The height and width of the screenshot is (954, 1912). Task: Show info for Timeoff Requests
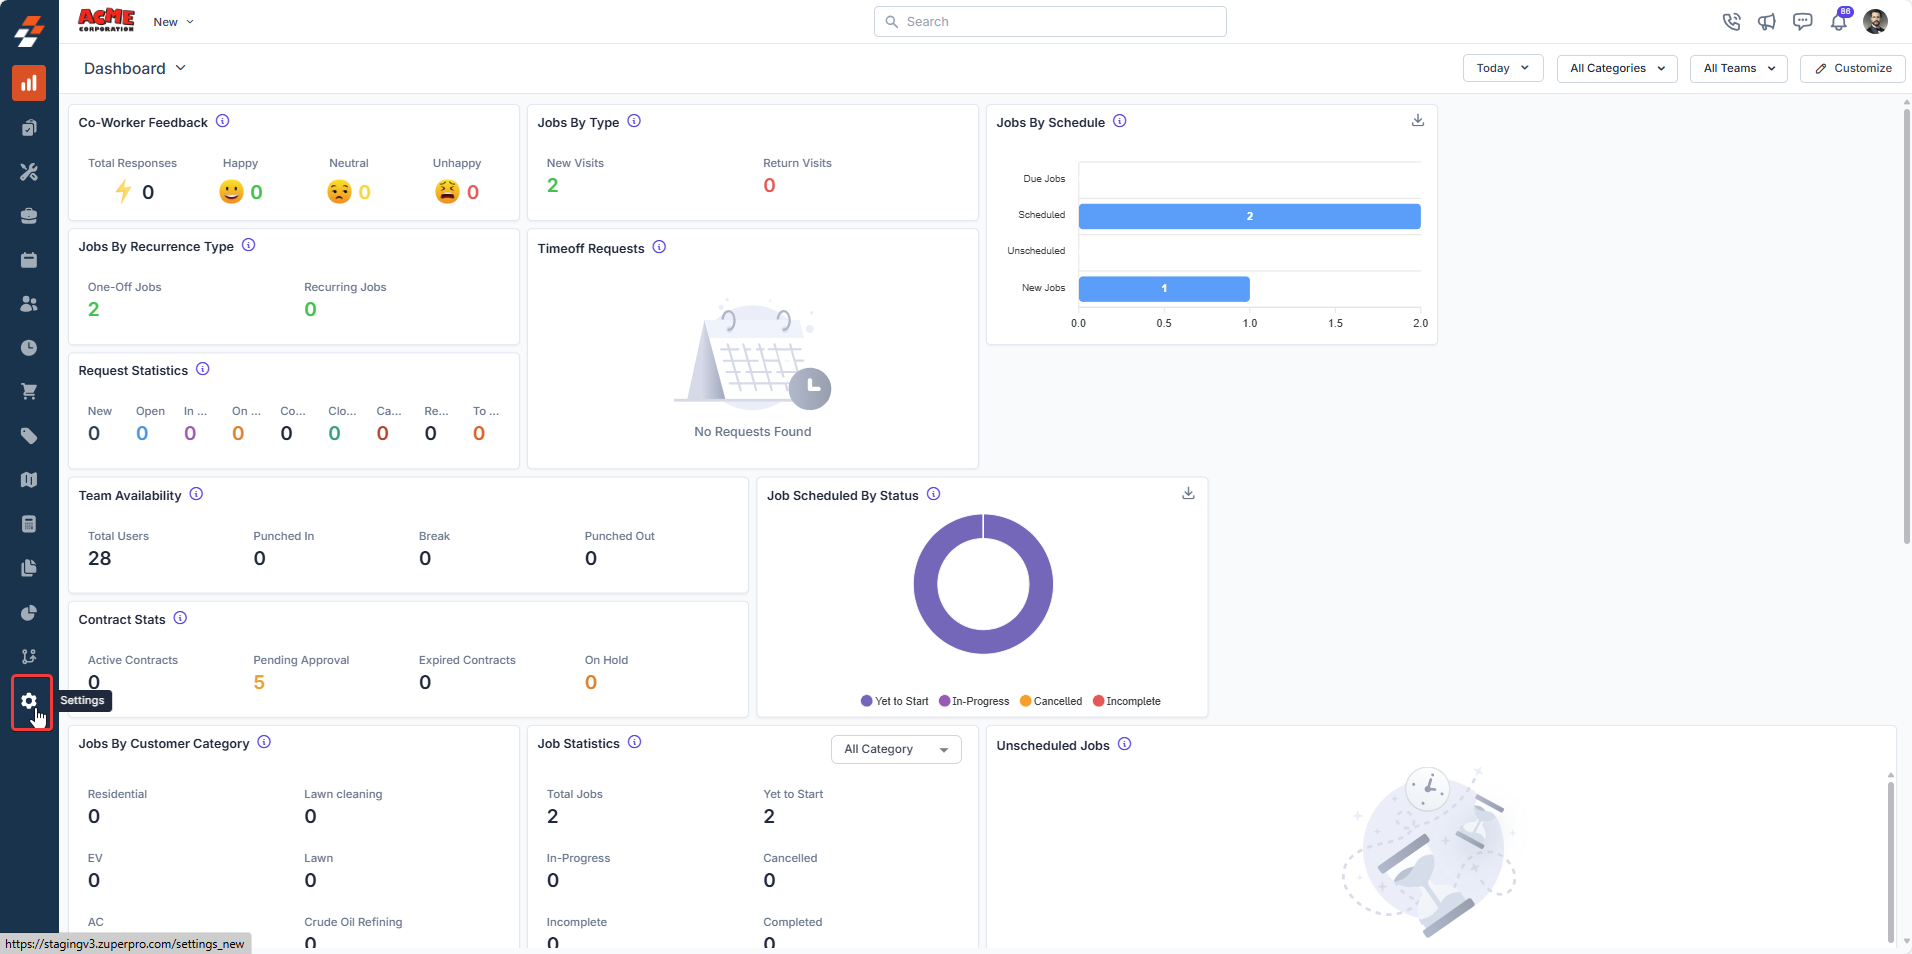[659, 247]
